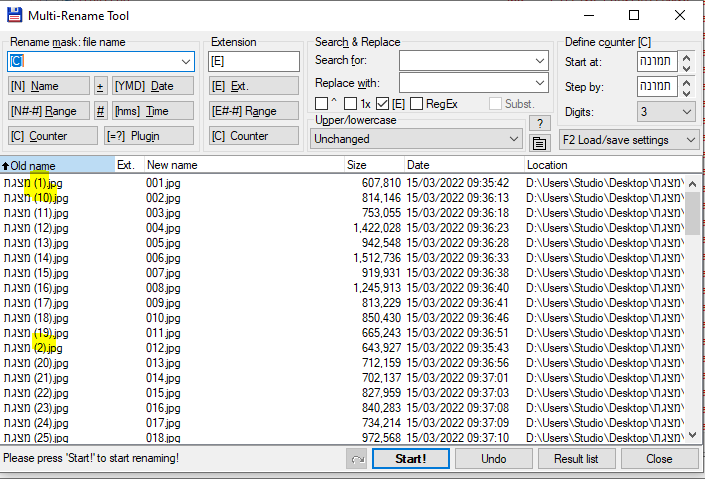
Task: Click the Multi-Rename Tool floppy disk icon
Action: (x=14, y=15)
